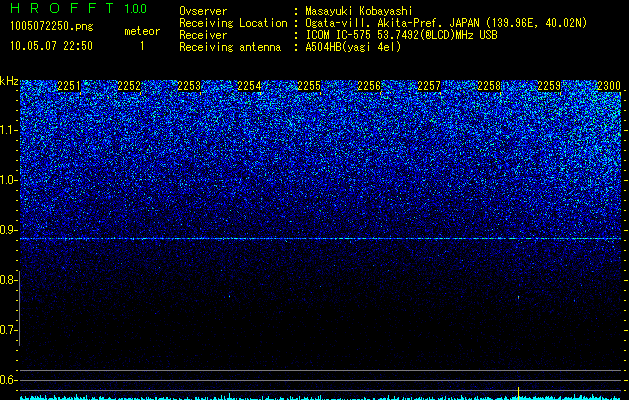Click the kHz axis unit label

pos(9,81)
